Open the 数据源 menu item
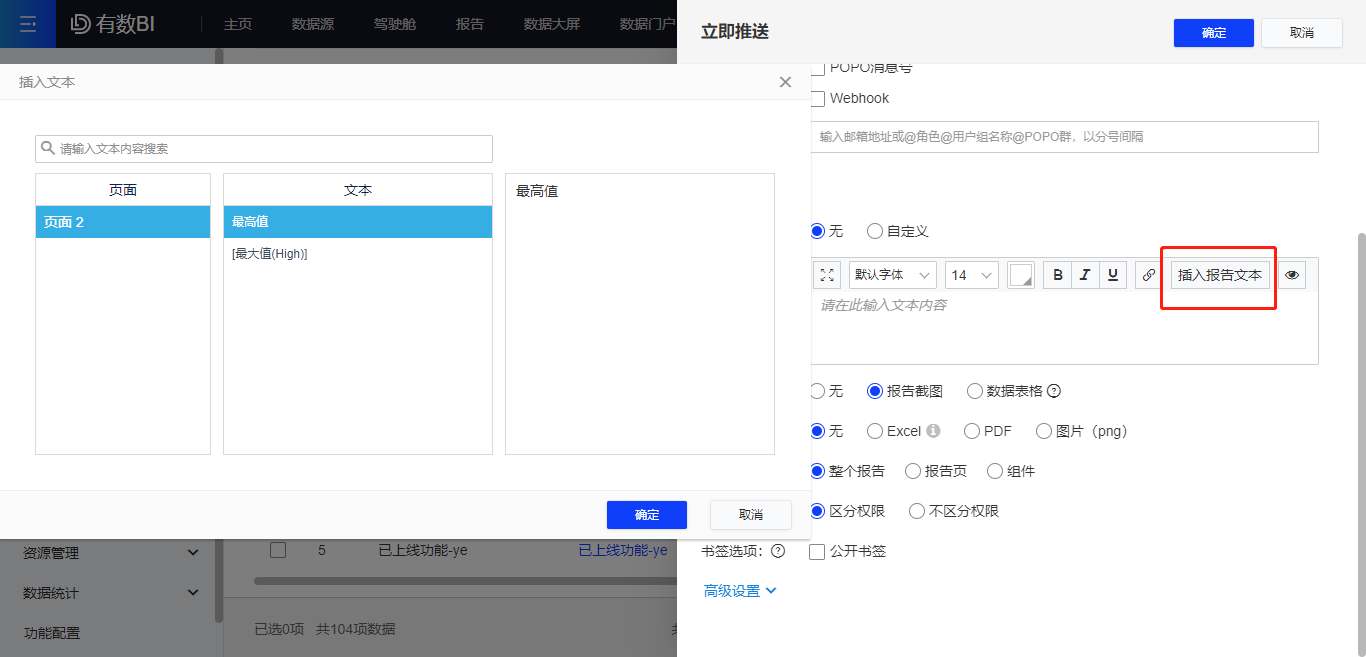 312,24
